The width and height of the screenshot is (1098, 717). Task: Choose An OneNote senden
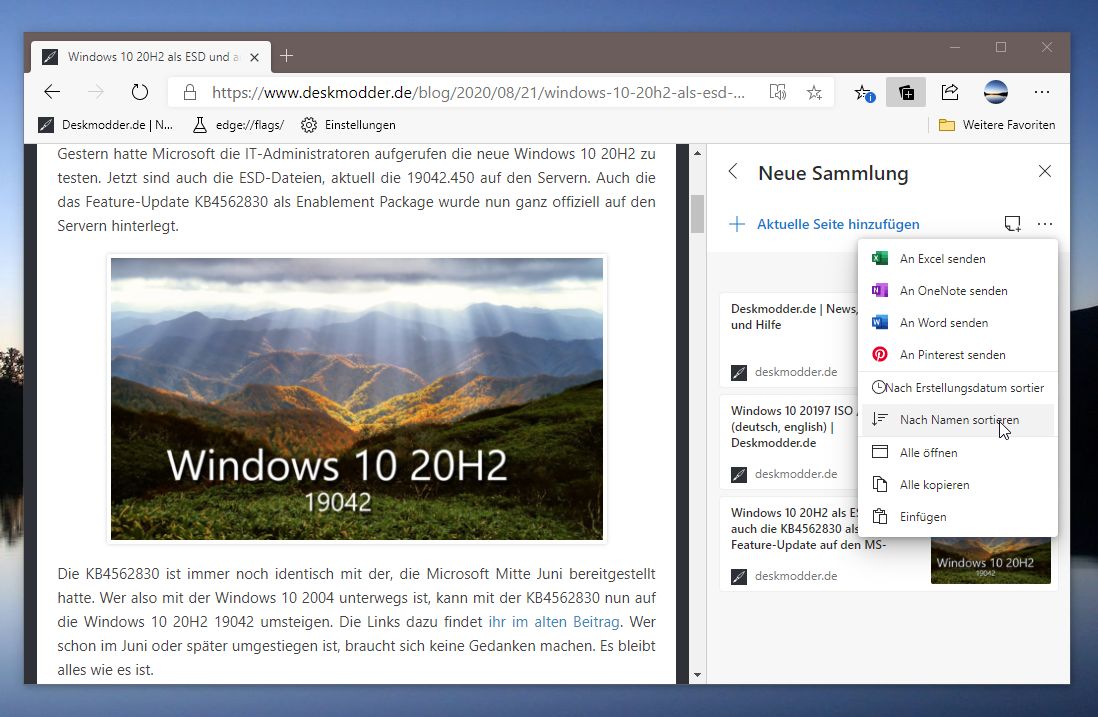958,291
